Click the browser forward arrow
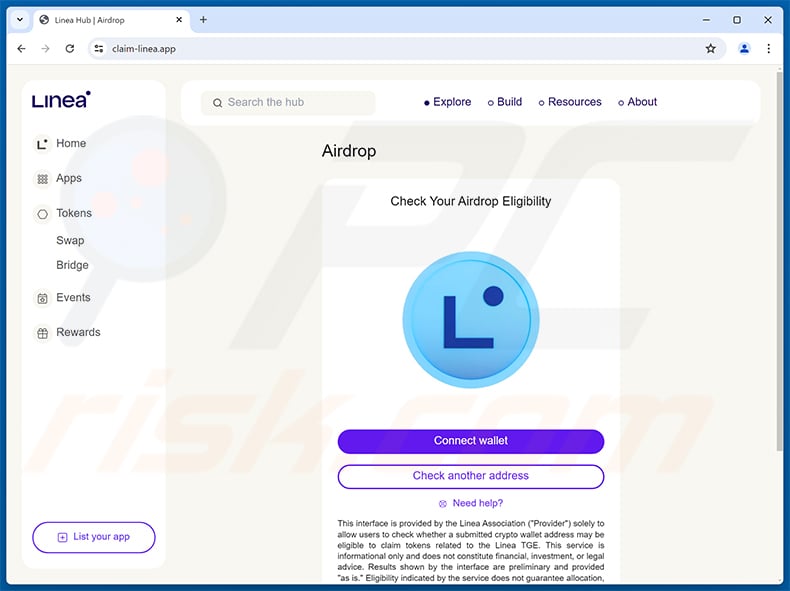 coord(45,49)
